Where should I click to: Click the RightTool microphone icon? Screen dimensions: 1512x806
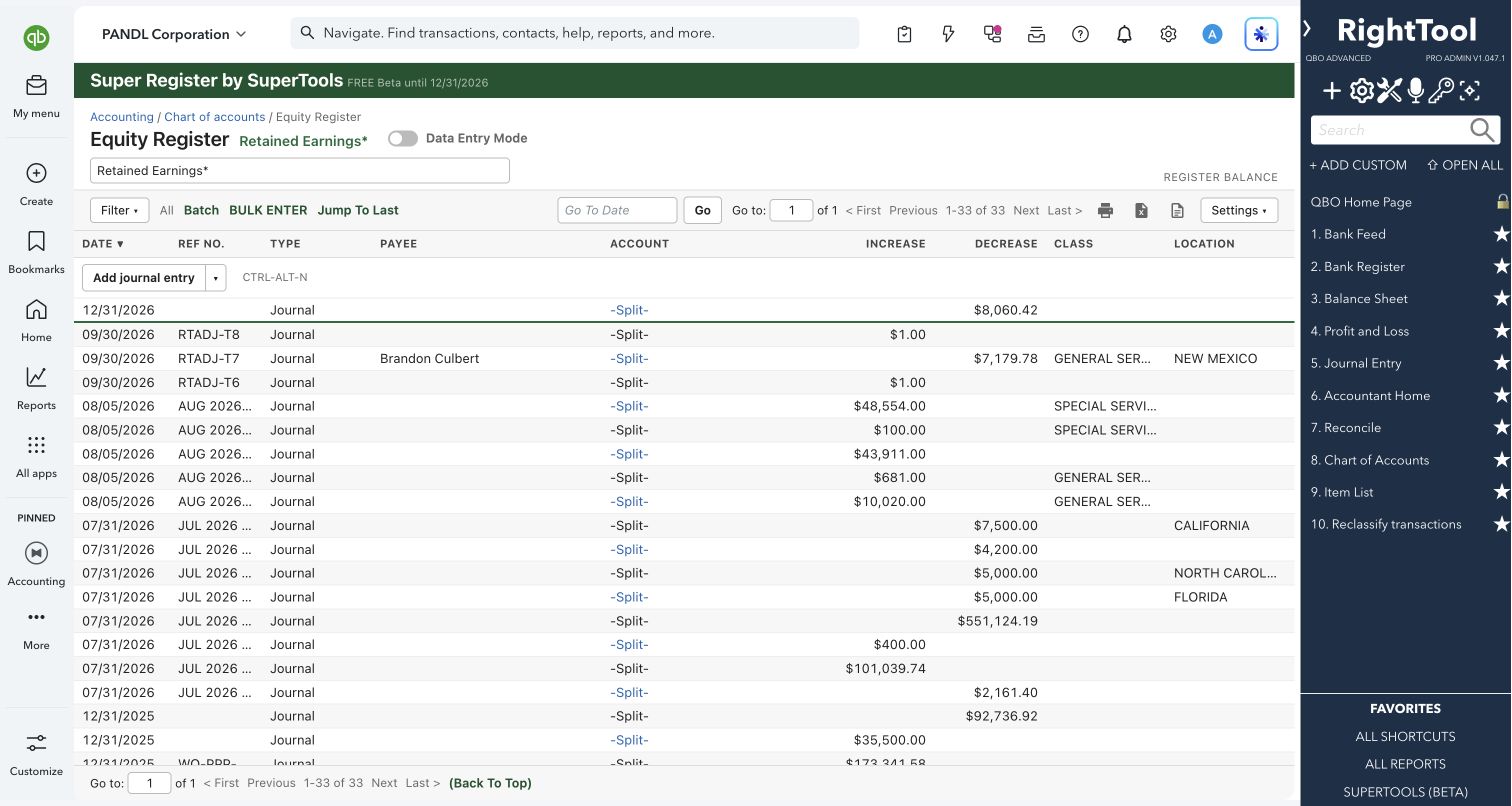1415,92
